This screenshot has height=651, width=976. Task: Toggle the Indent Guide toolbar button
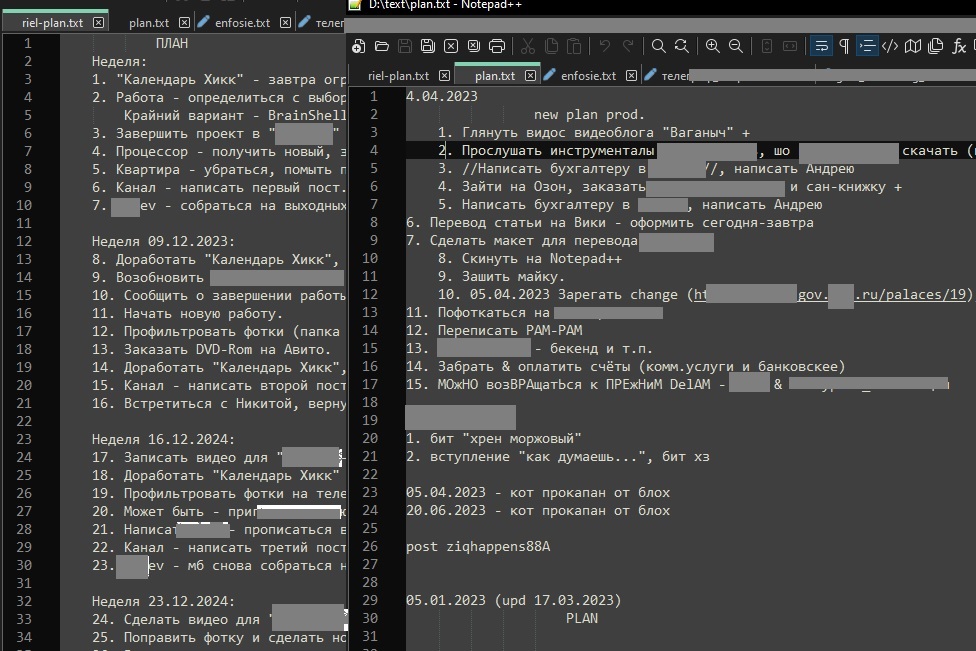coord(867,46)
